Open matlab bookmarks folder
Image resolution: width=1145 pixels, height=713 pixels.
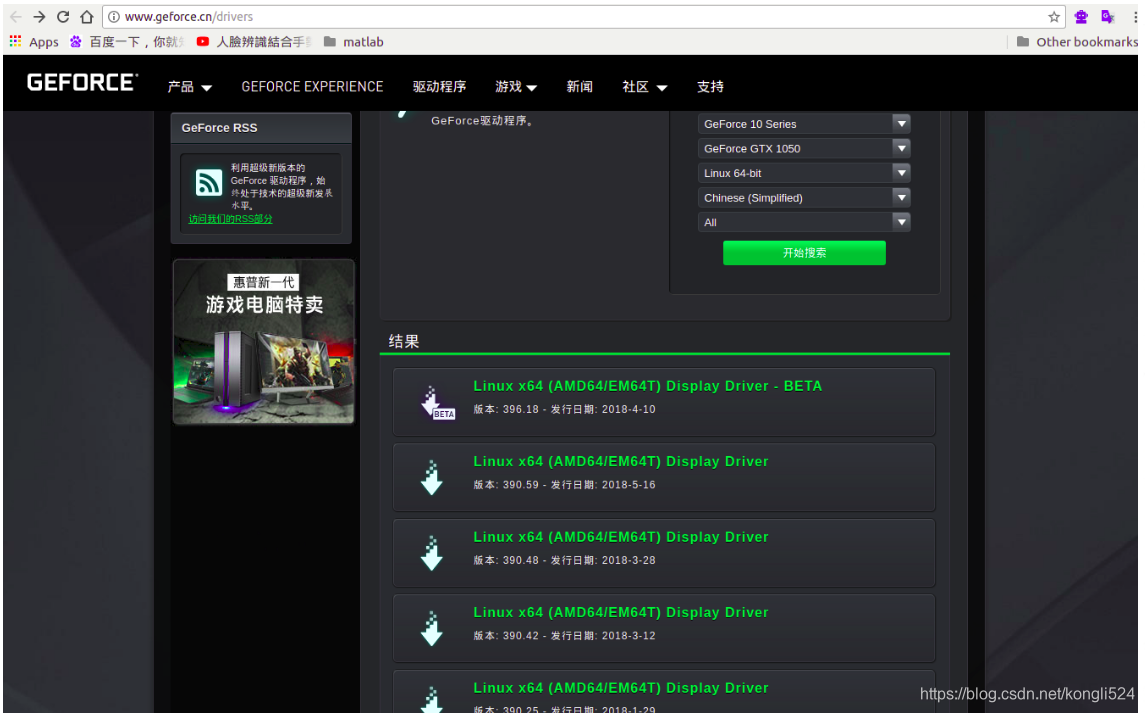tap(353, 42)
